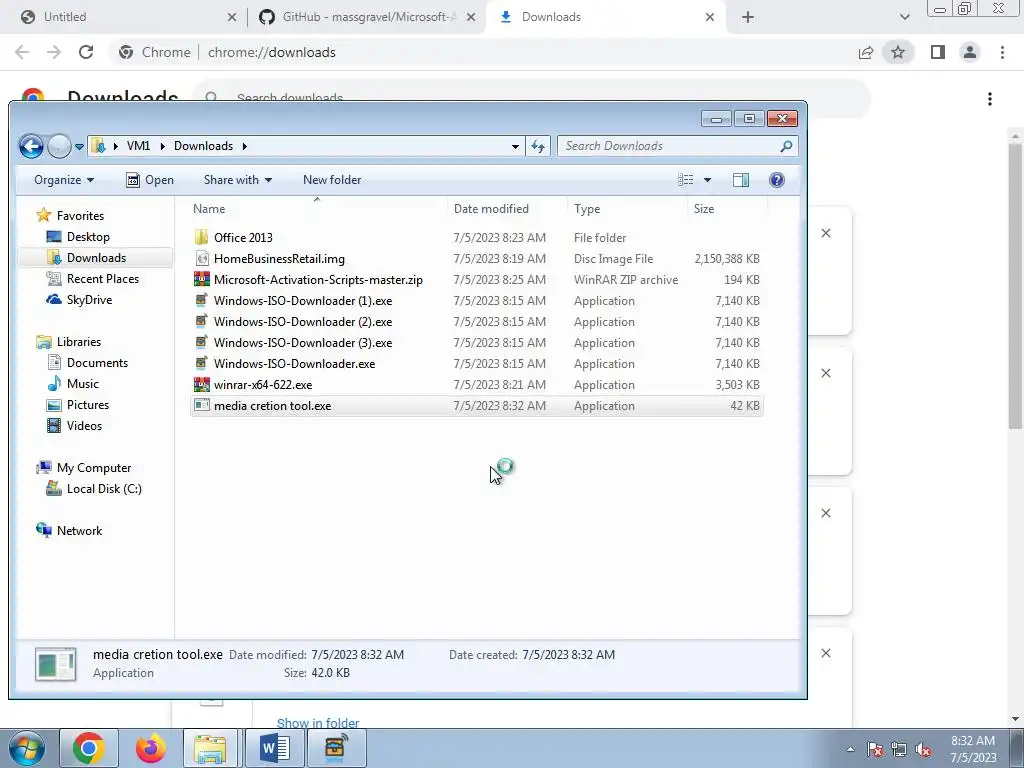
Task: Click the Explorer search magnifier icon
Action: coord(786,146)
